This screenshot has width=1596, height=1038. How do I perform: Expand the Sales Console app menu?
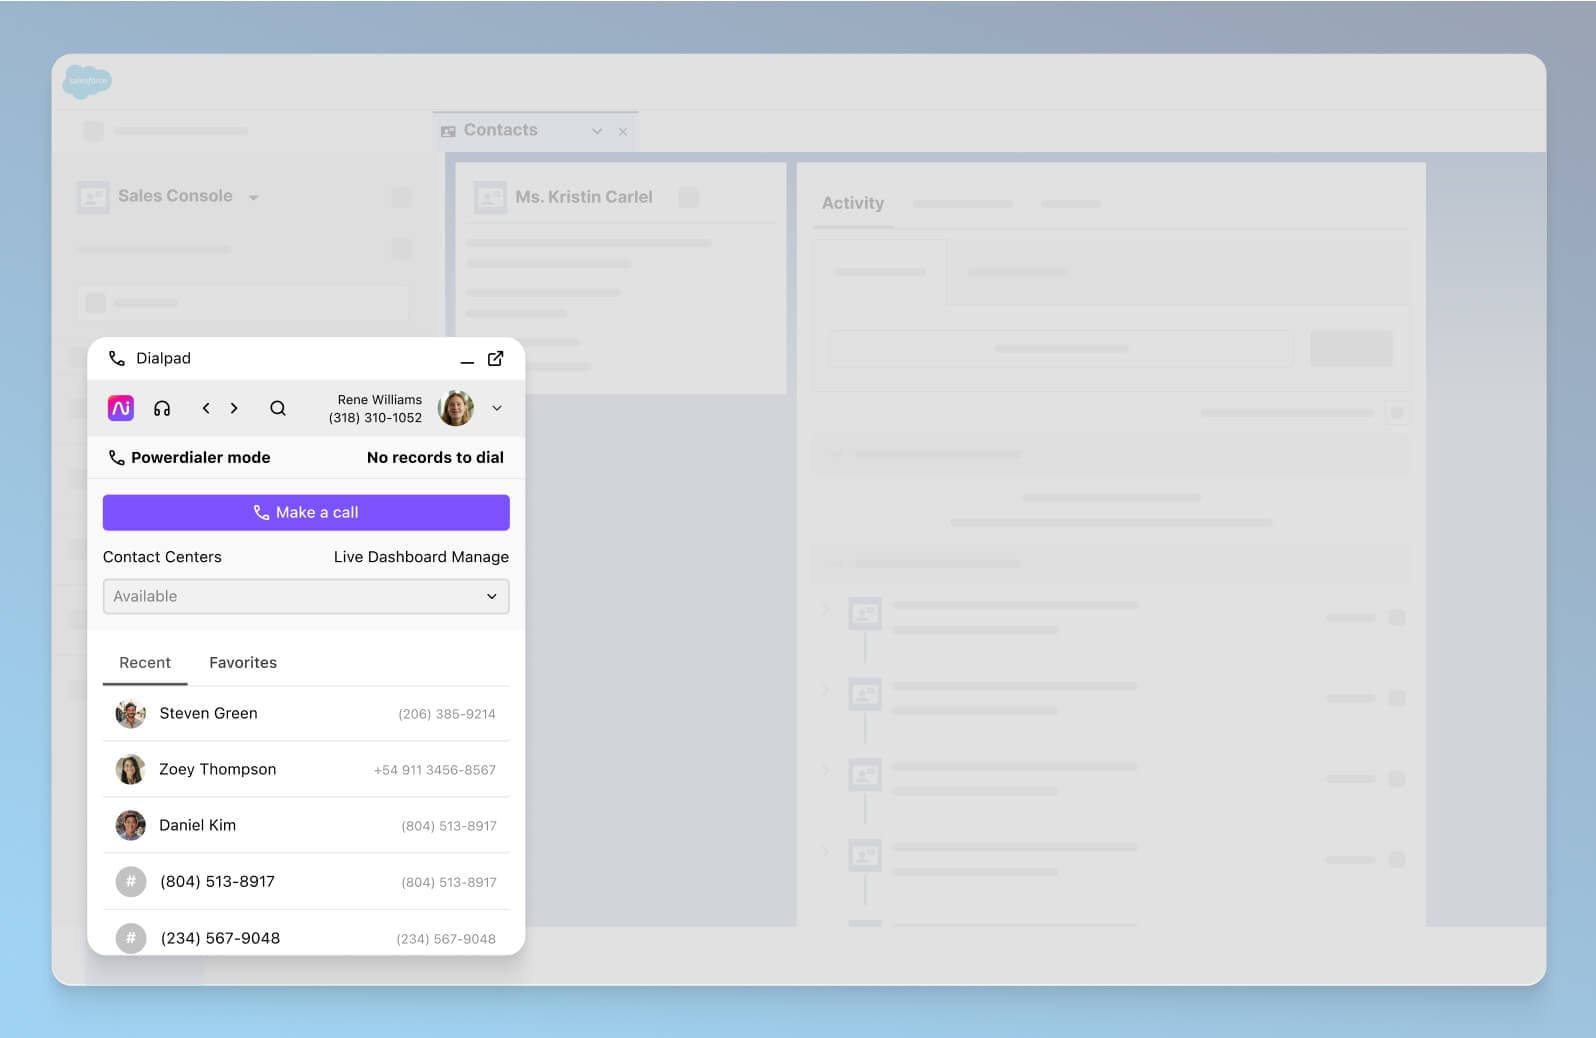pos(254,197)
